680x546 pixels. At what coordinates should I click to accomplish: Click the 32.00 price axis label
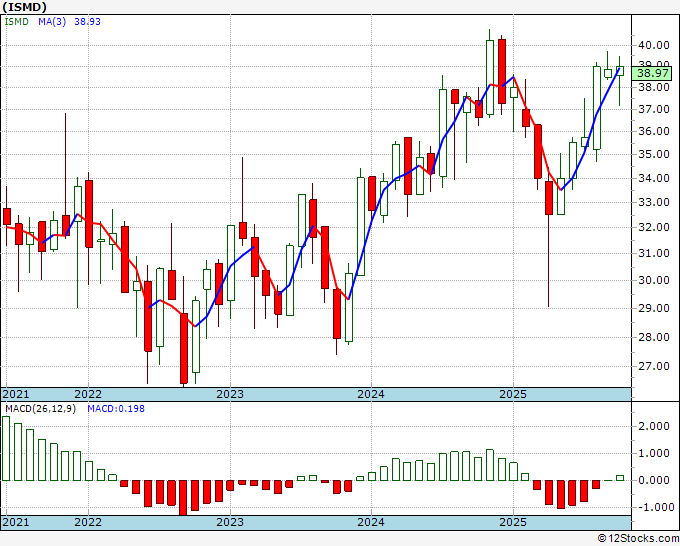[x=654, y=227]
